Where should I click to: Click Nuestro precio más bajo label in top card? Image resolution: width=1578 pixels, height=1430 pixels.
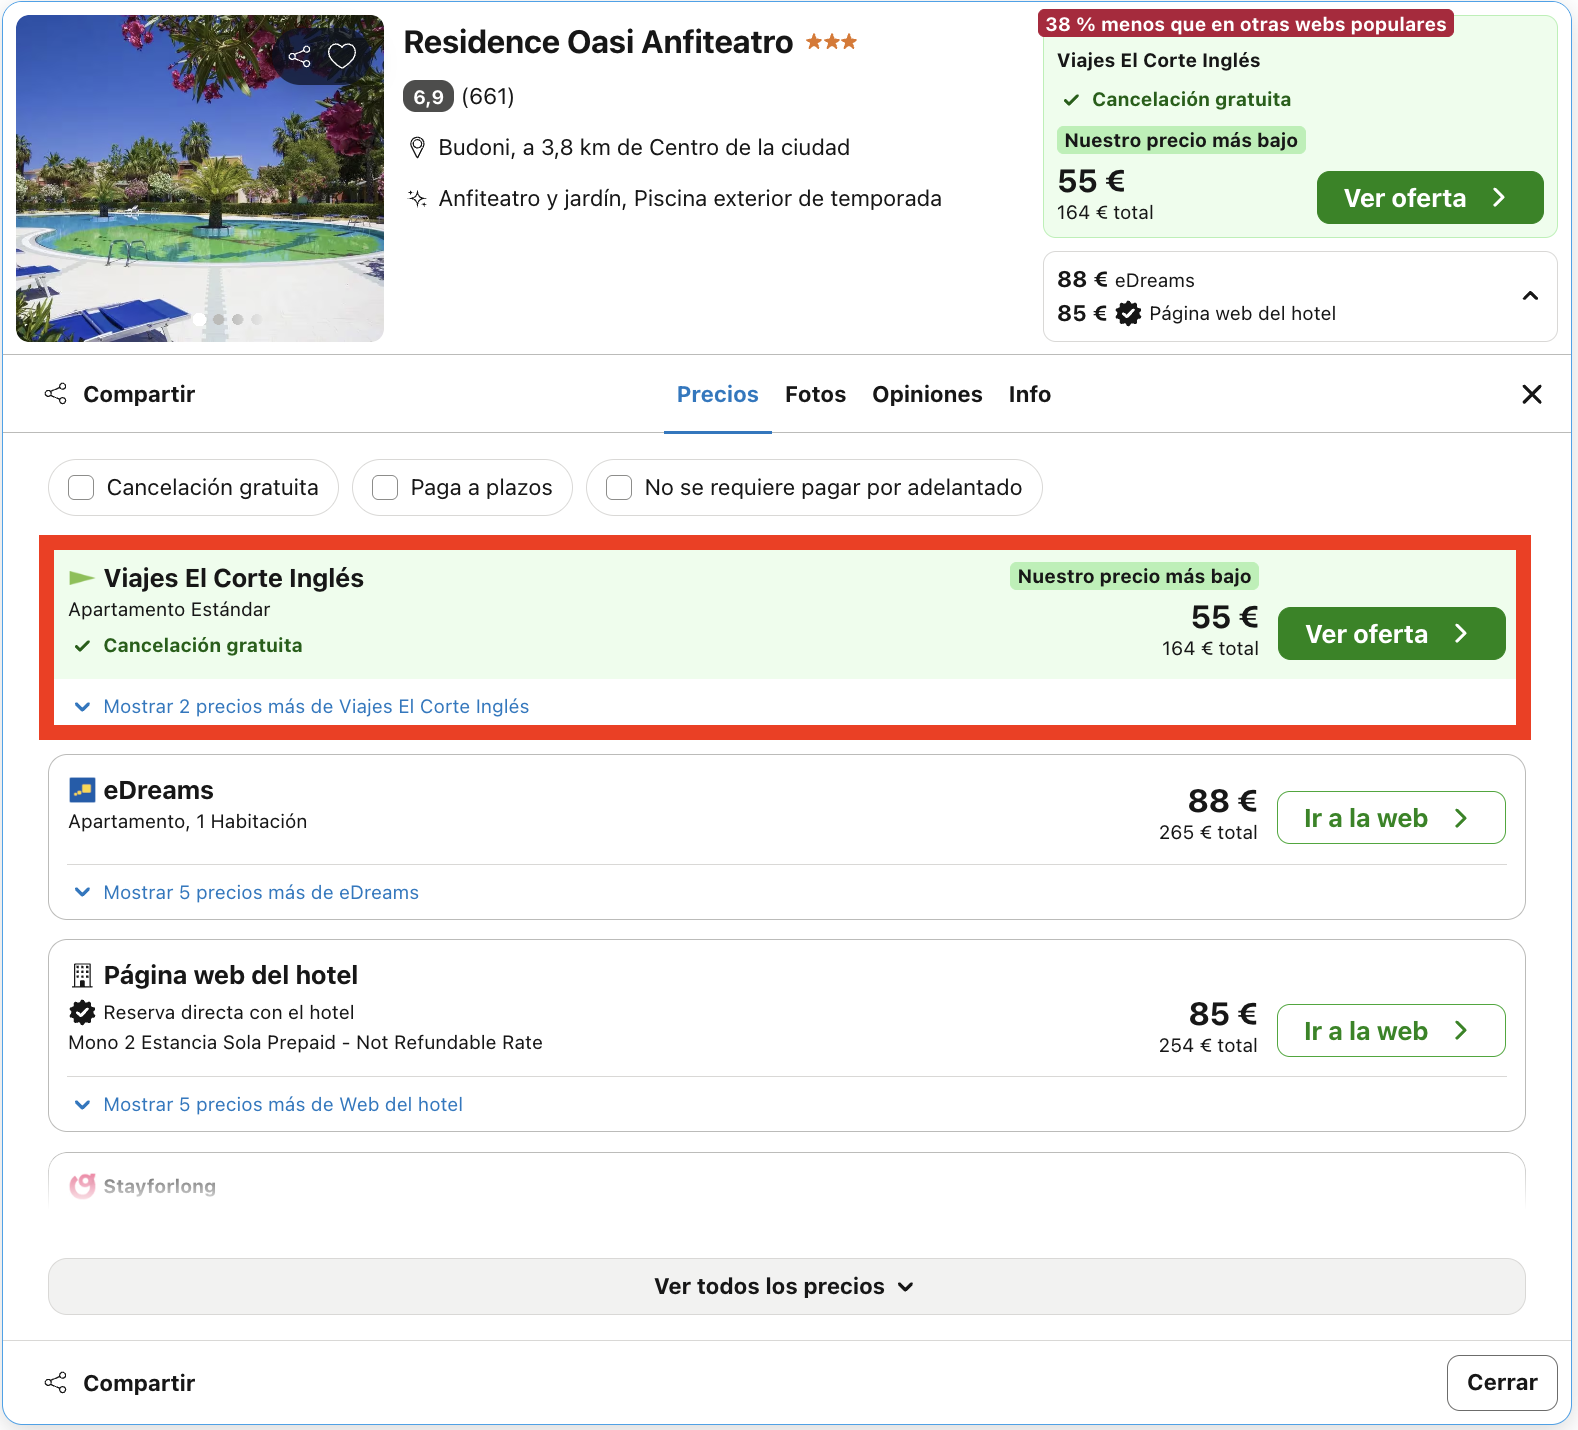pos(1181,140)
